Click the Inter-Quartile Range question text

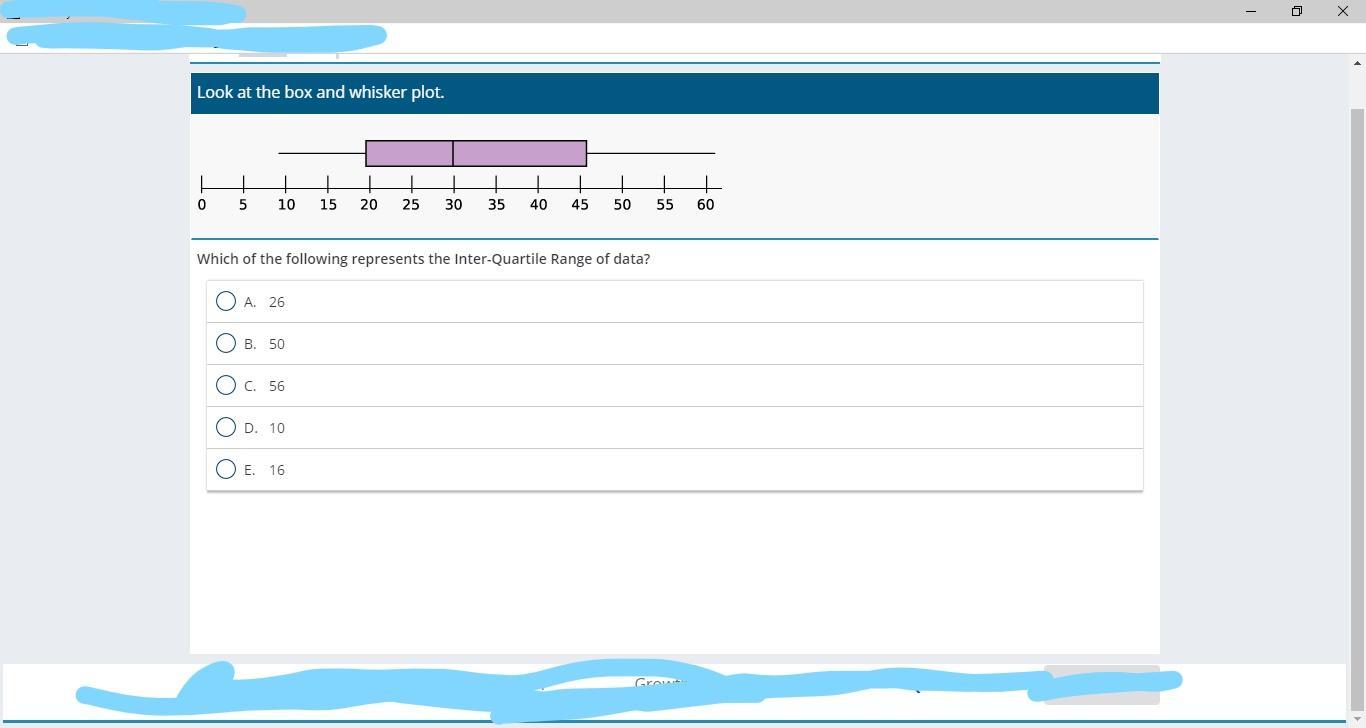[423, 259]
